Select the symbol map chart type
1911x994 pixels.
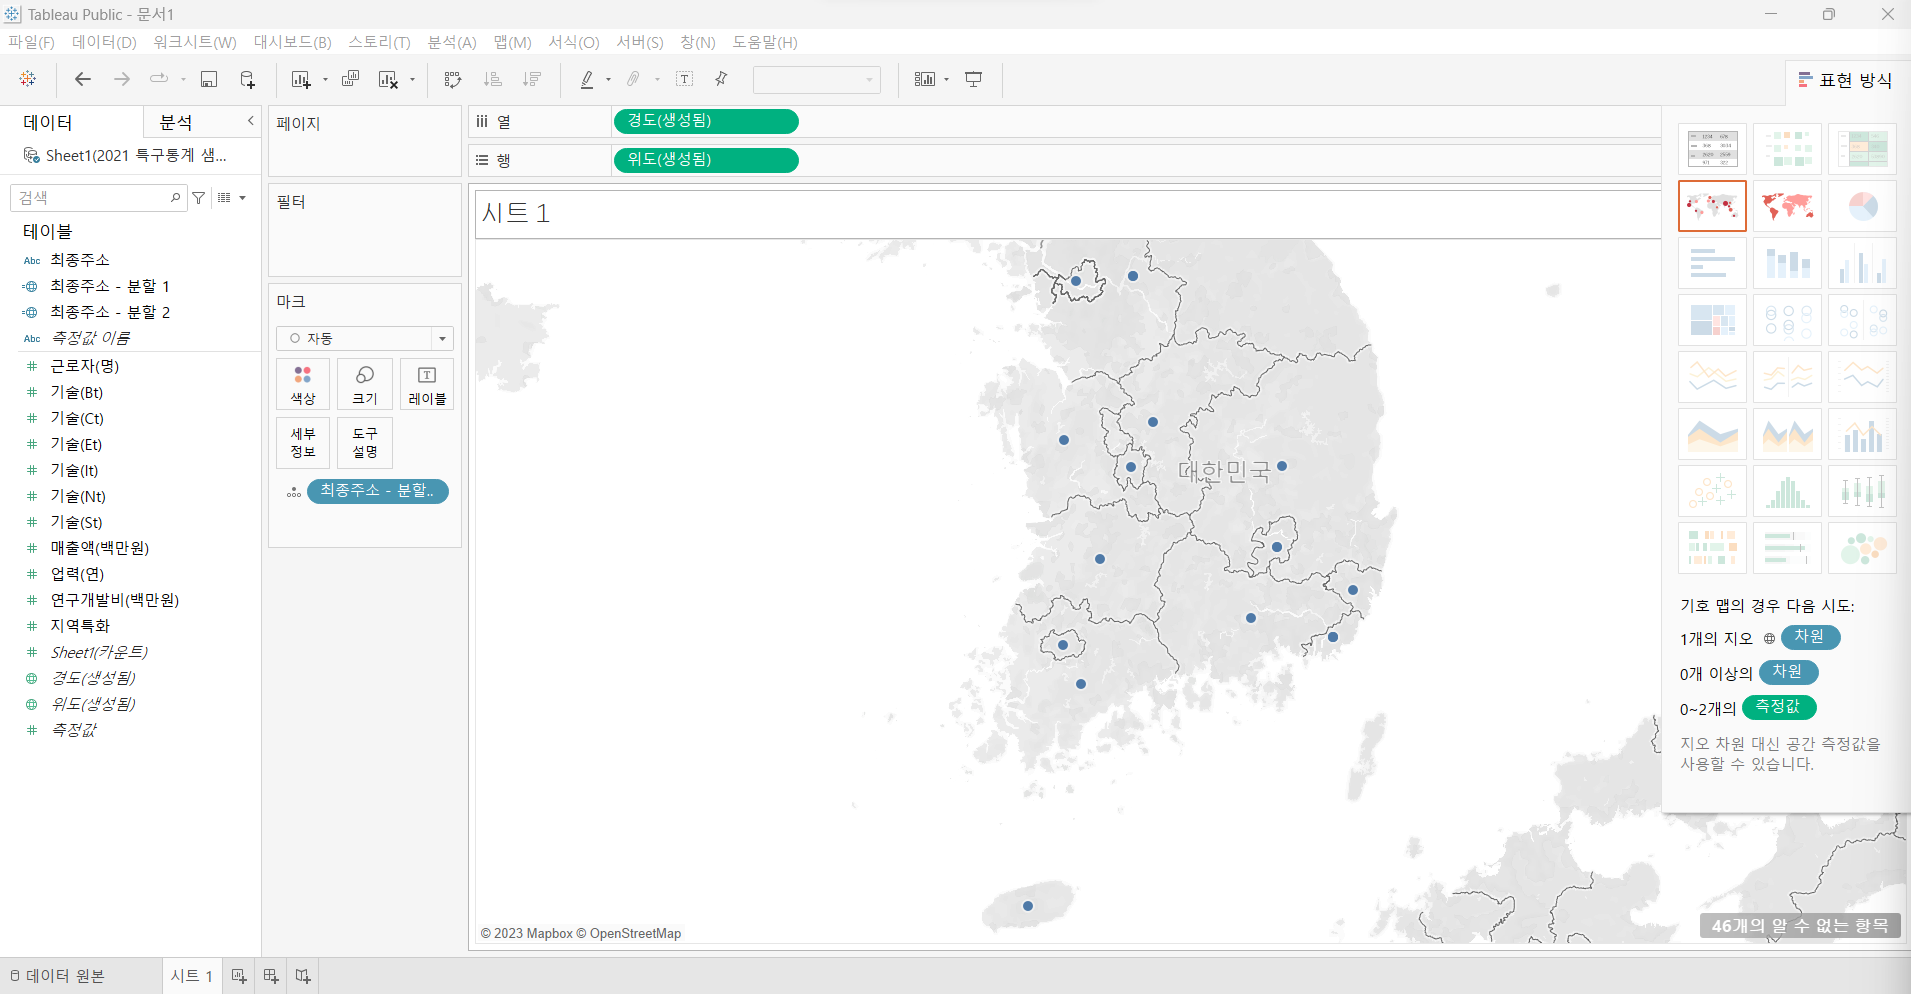coord(1712,206)
